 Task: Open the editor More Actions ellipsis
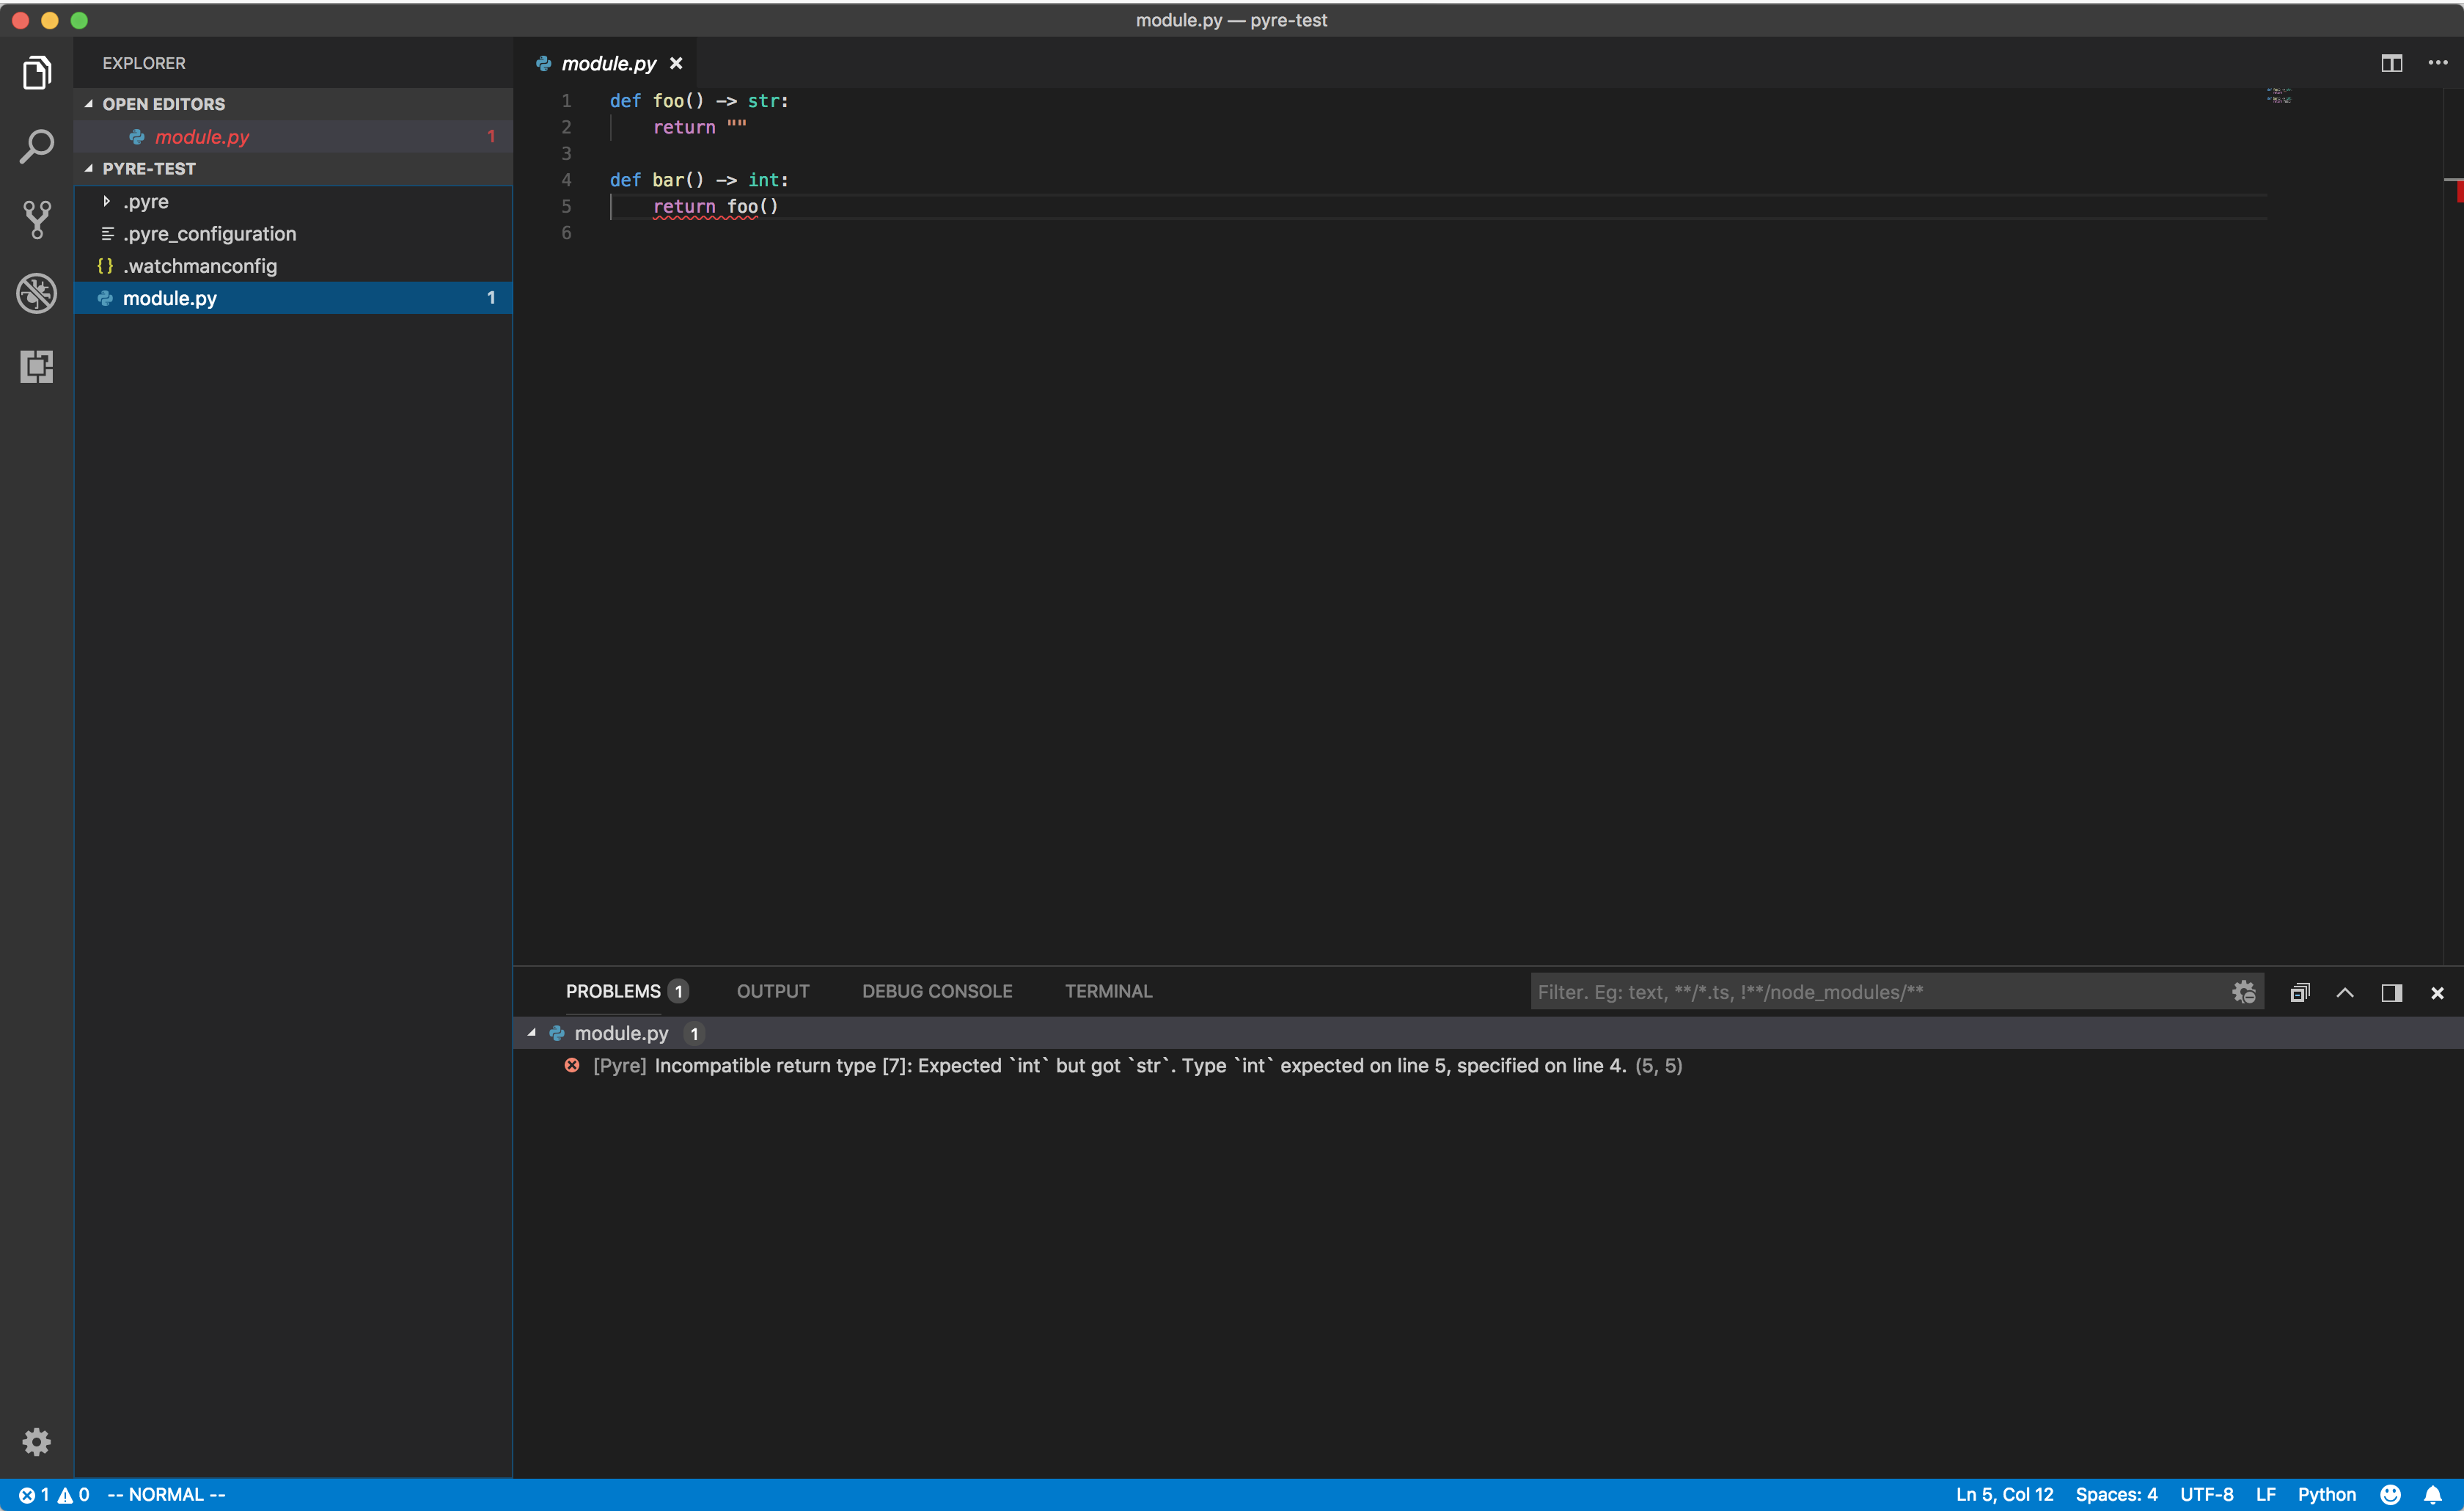pyautogui.click(x=2438, y=63)
